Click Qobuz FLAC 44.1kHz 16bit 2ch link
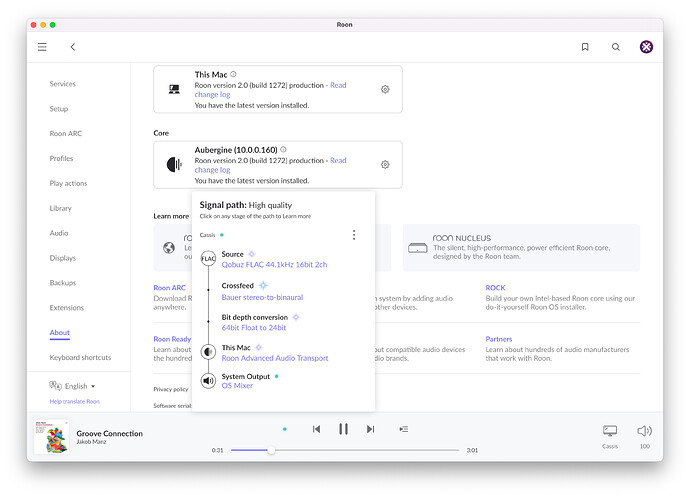690x497 pixels. 274,265
